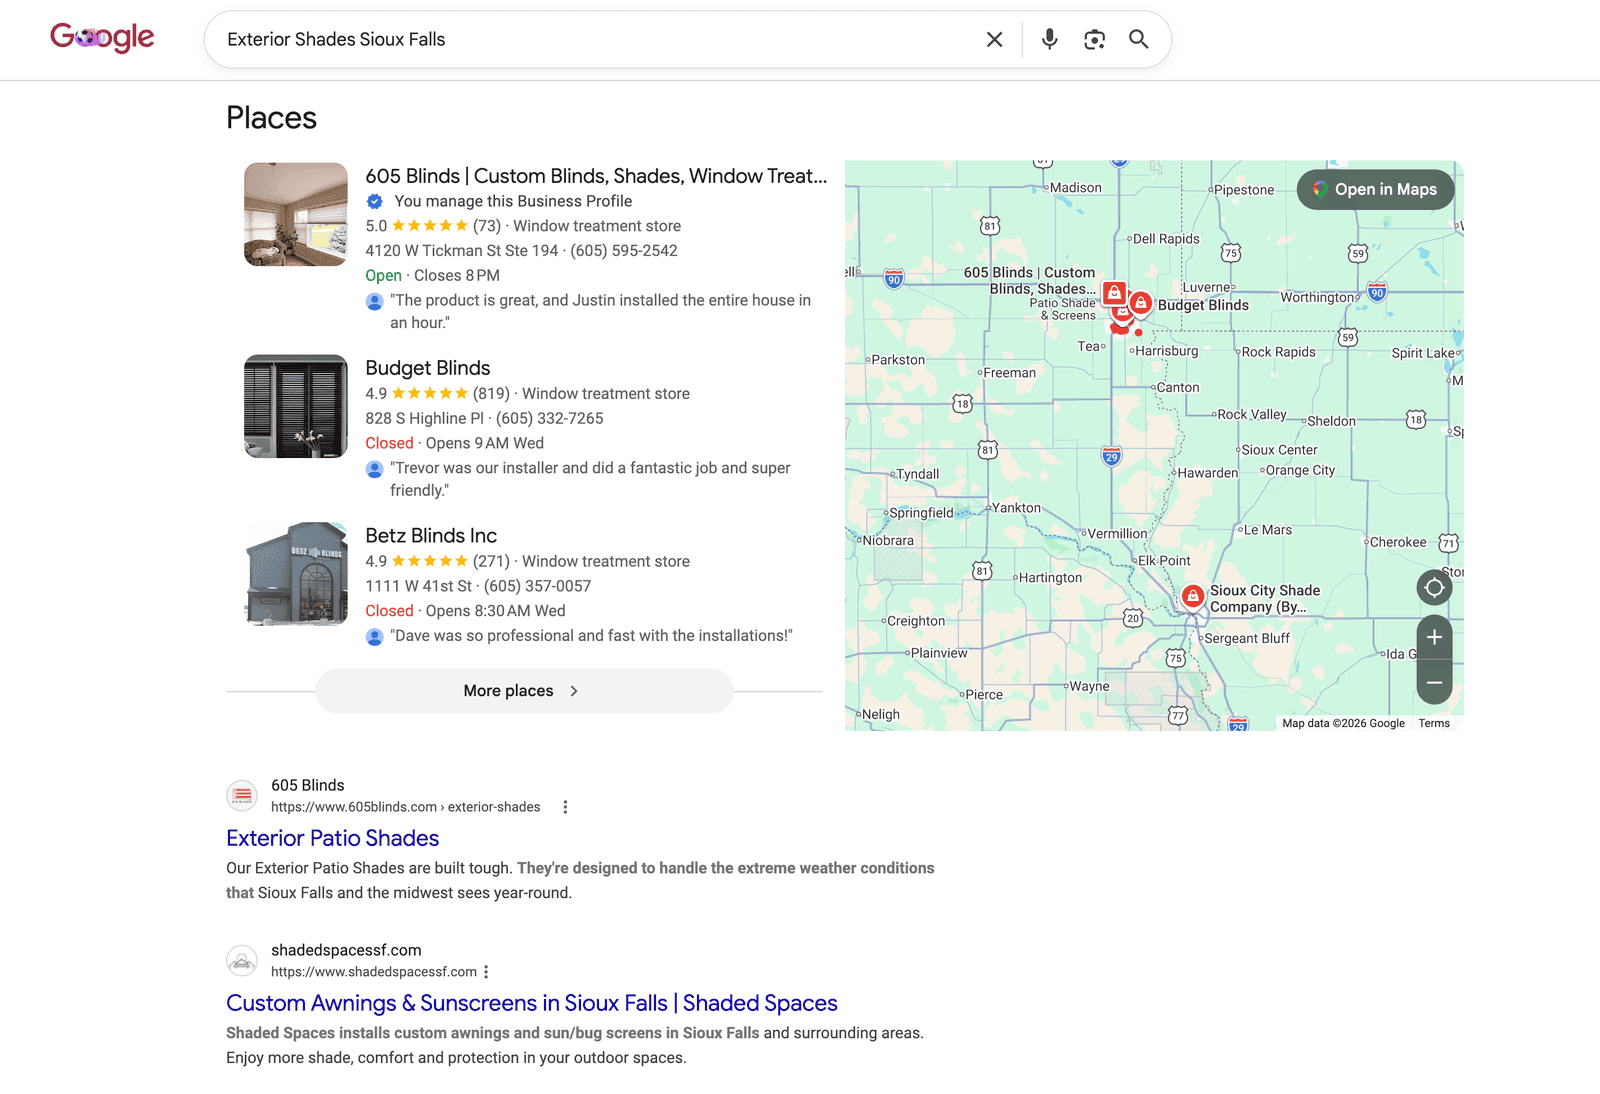Open the Betz Blinds Inc place title
This screenshot has width=1600, height=1094.
pos(431,536)
